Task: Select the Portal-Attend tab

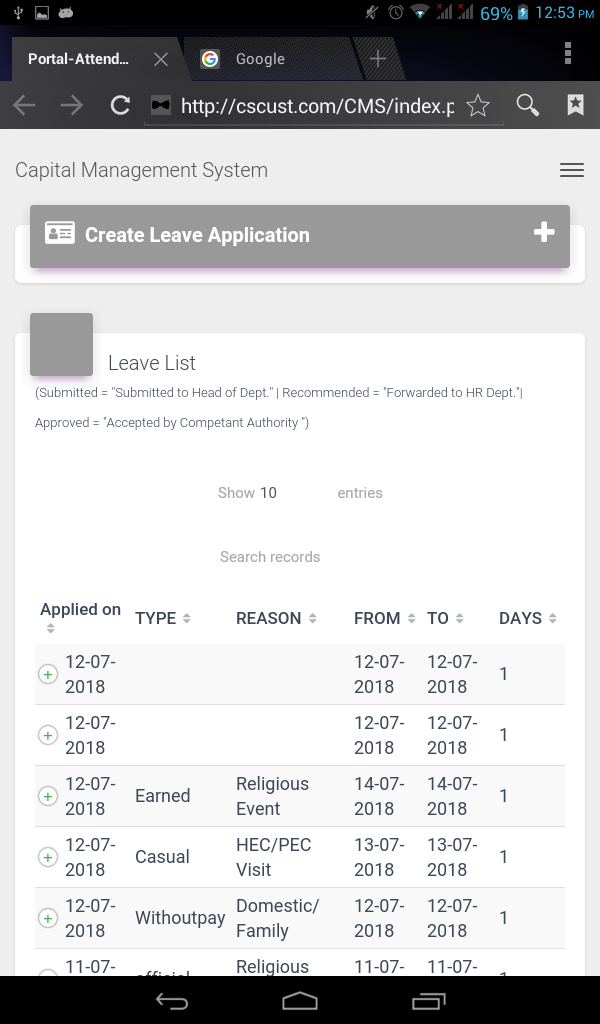Action: coord(78,59)
